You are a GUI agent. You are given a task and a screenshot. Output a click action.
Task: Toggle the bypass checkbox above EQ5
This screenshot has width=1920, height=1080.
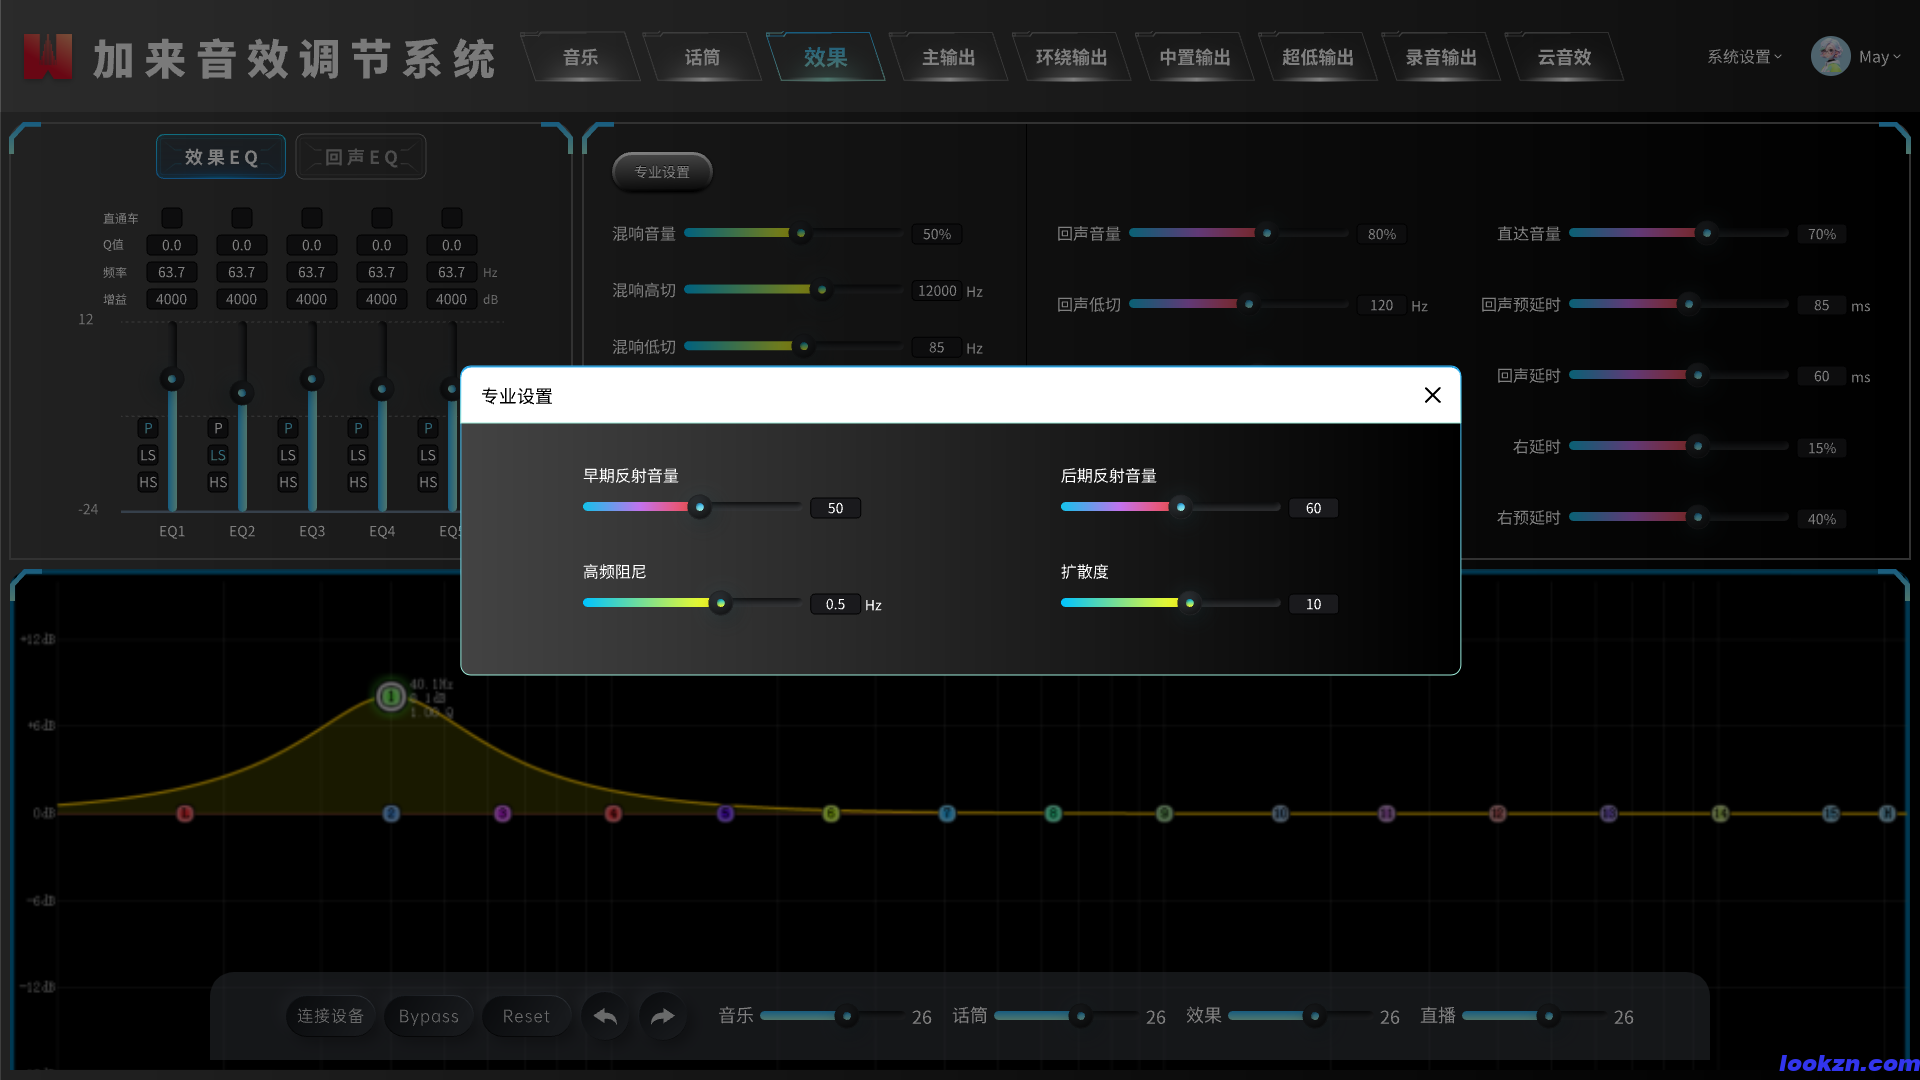click(x=451, y=217)
